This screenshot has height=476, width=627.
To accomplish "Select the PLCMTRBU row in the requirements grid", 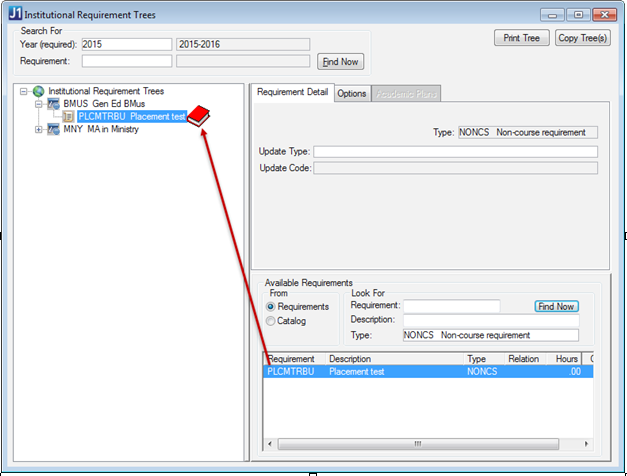I will click(428, 372).
